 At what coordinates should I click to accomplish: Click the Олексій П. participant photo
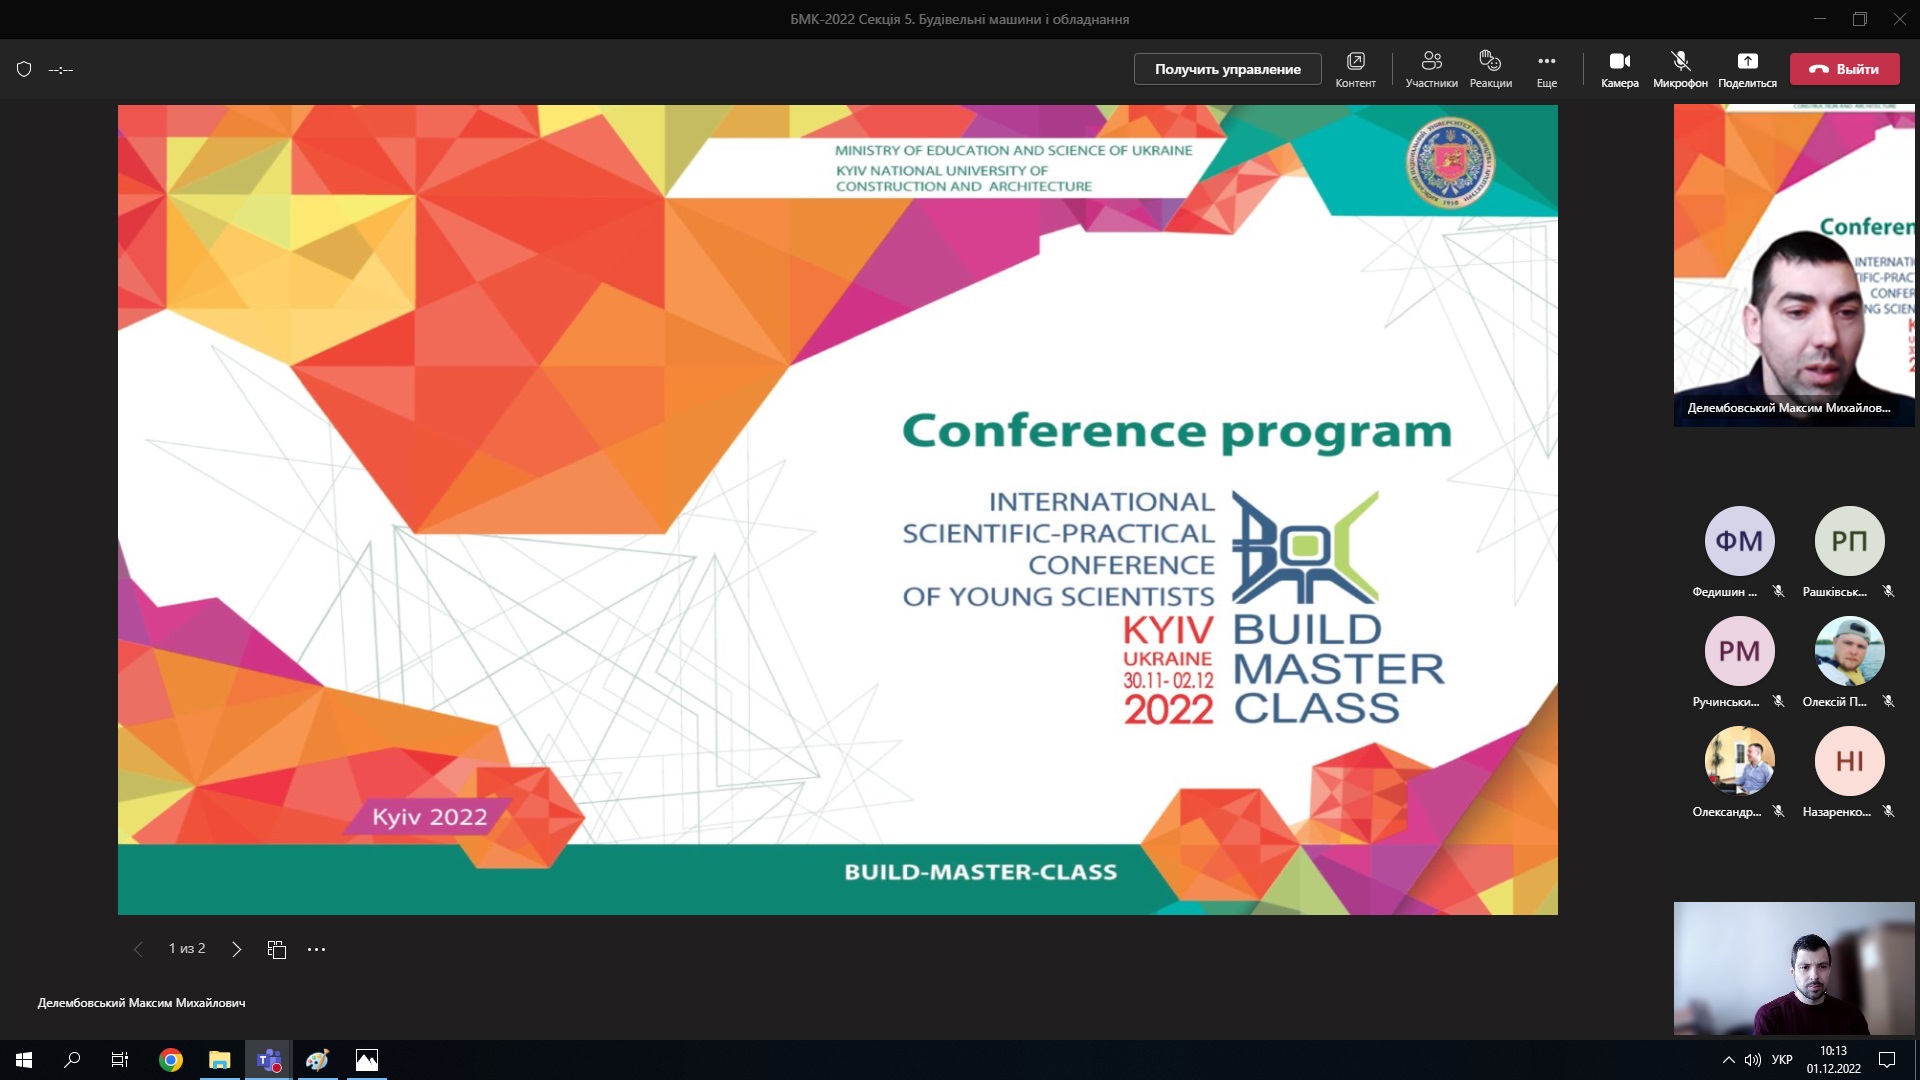coord(1849,651)
